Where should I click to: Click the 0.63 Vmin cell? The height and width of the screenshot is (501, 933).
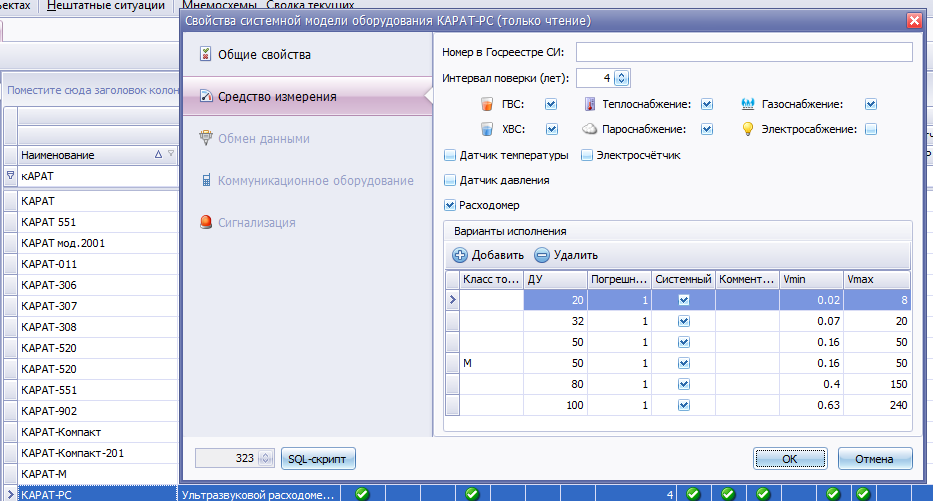point(811,405)
